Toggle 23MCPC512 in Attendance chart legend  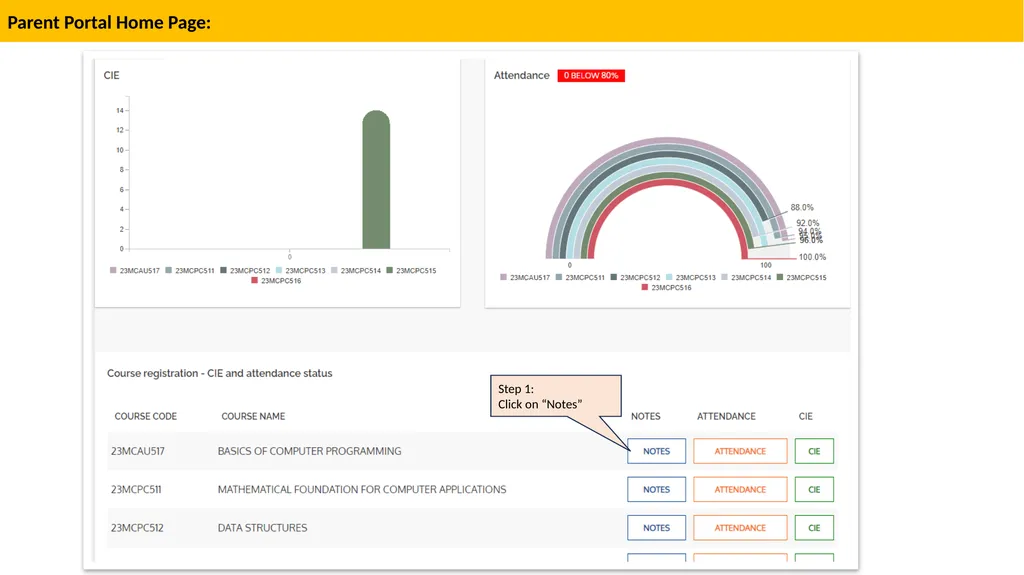point(635,278)
